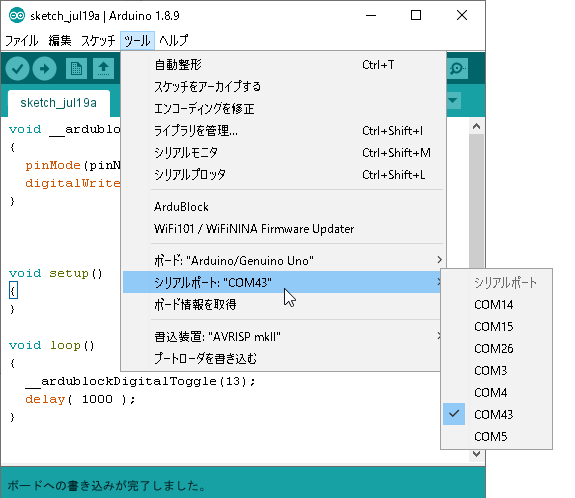
Task: Open WiFi101 / WiFiNINA Firmware Updater
Action: click(283, 229)
